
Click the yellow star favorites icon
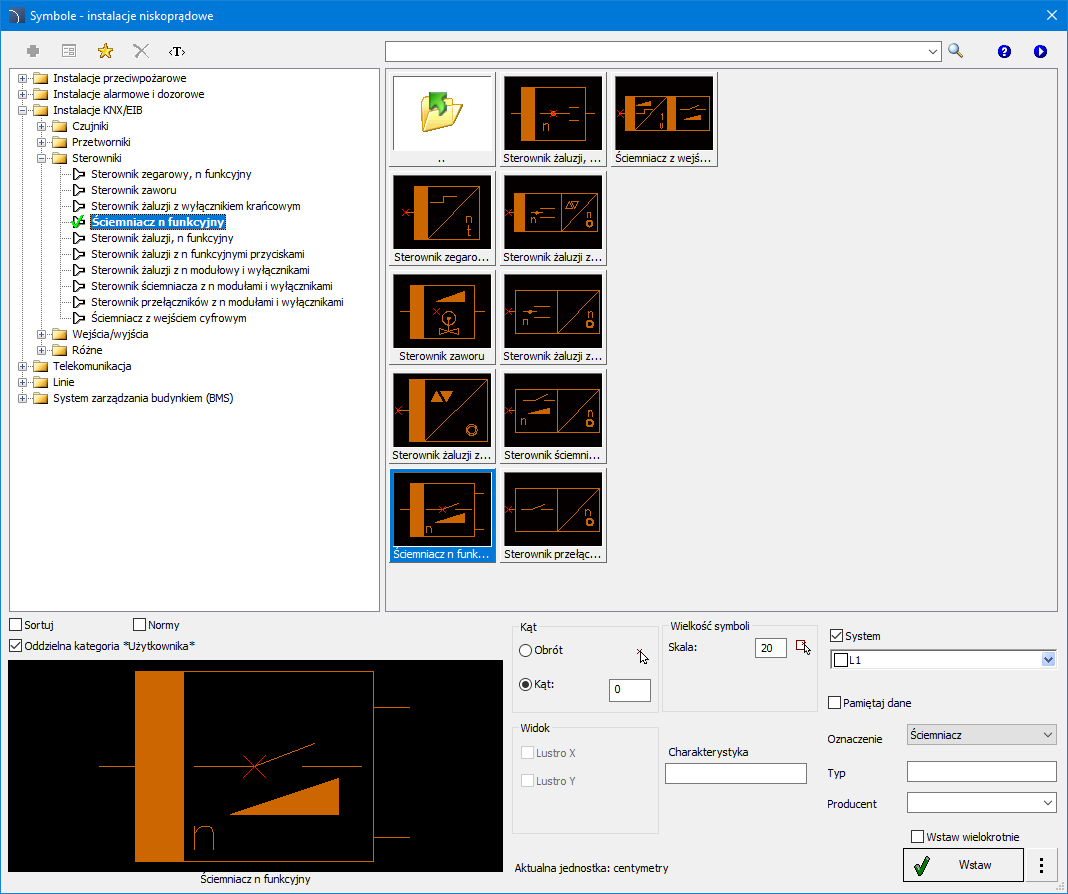click(x=104, y=51)
